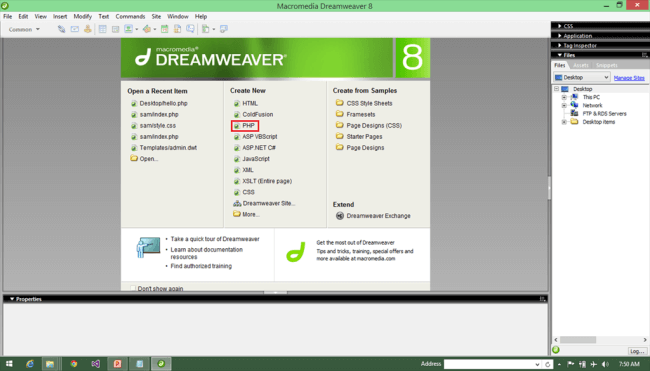Click the Windows Start button
Image resolution: width=650 pixels, height=371 pixels.
(9, 364)
